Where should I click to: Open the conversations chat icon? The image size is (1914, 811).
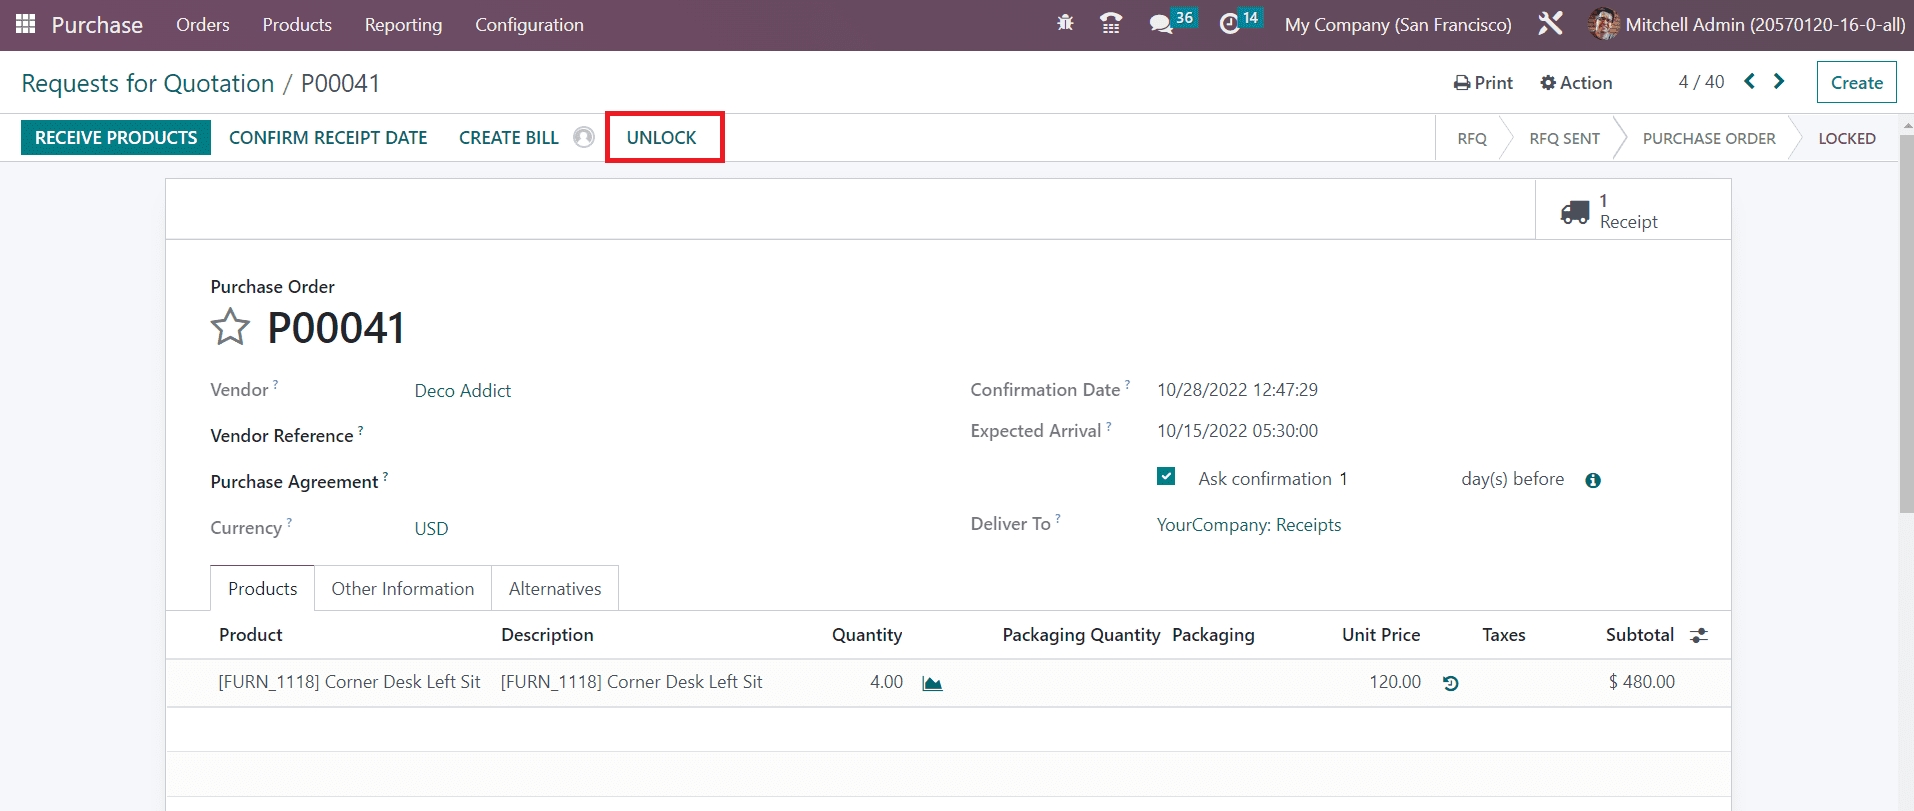click(1161, 24)
